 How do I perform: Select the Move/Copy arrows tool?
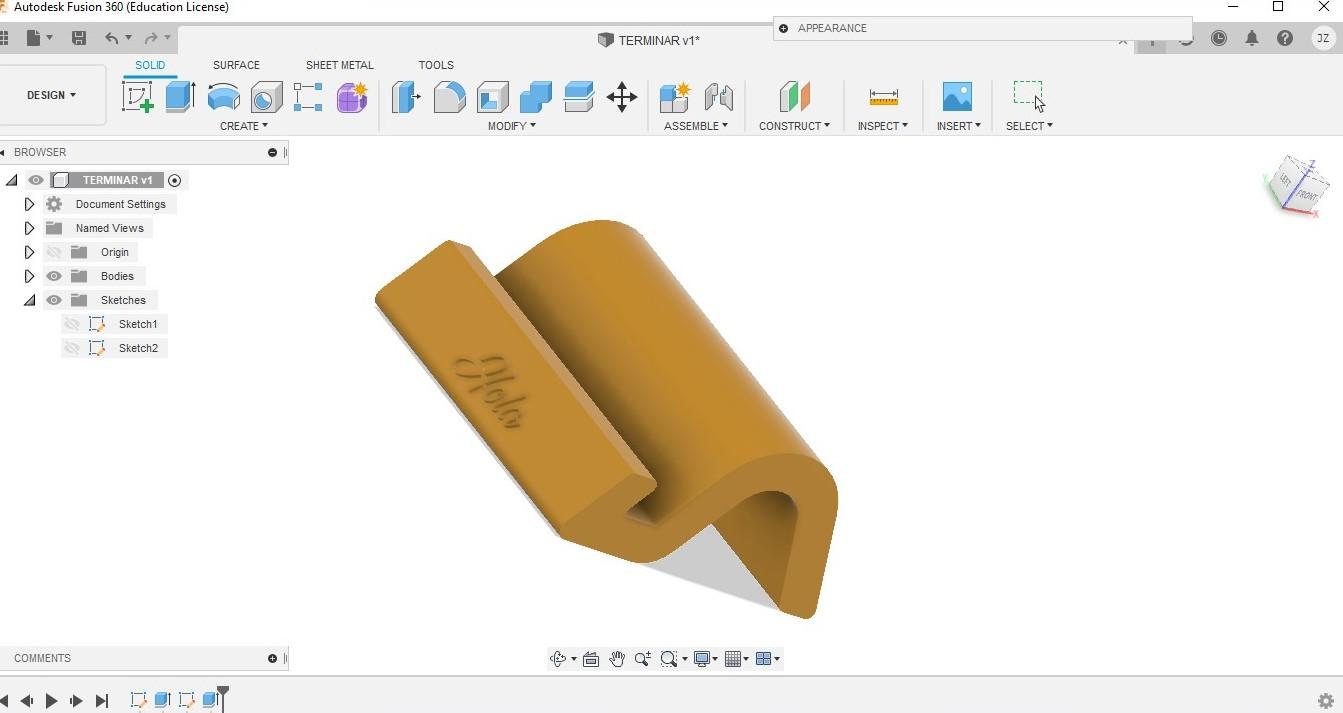pyautogui.click(x=622, y=97)
